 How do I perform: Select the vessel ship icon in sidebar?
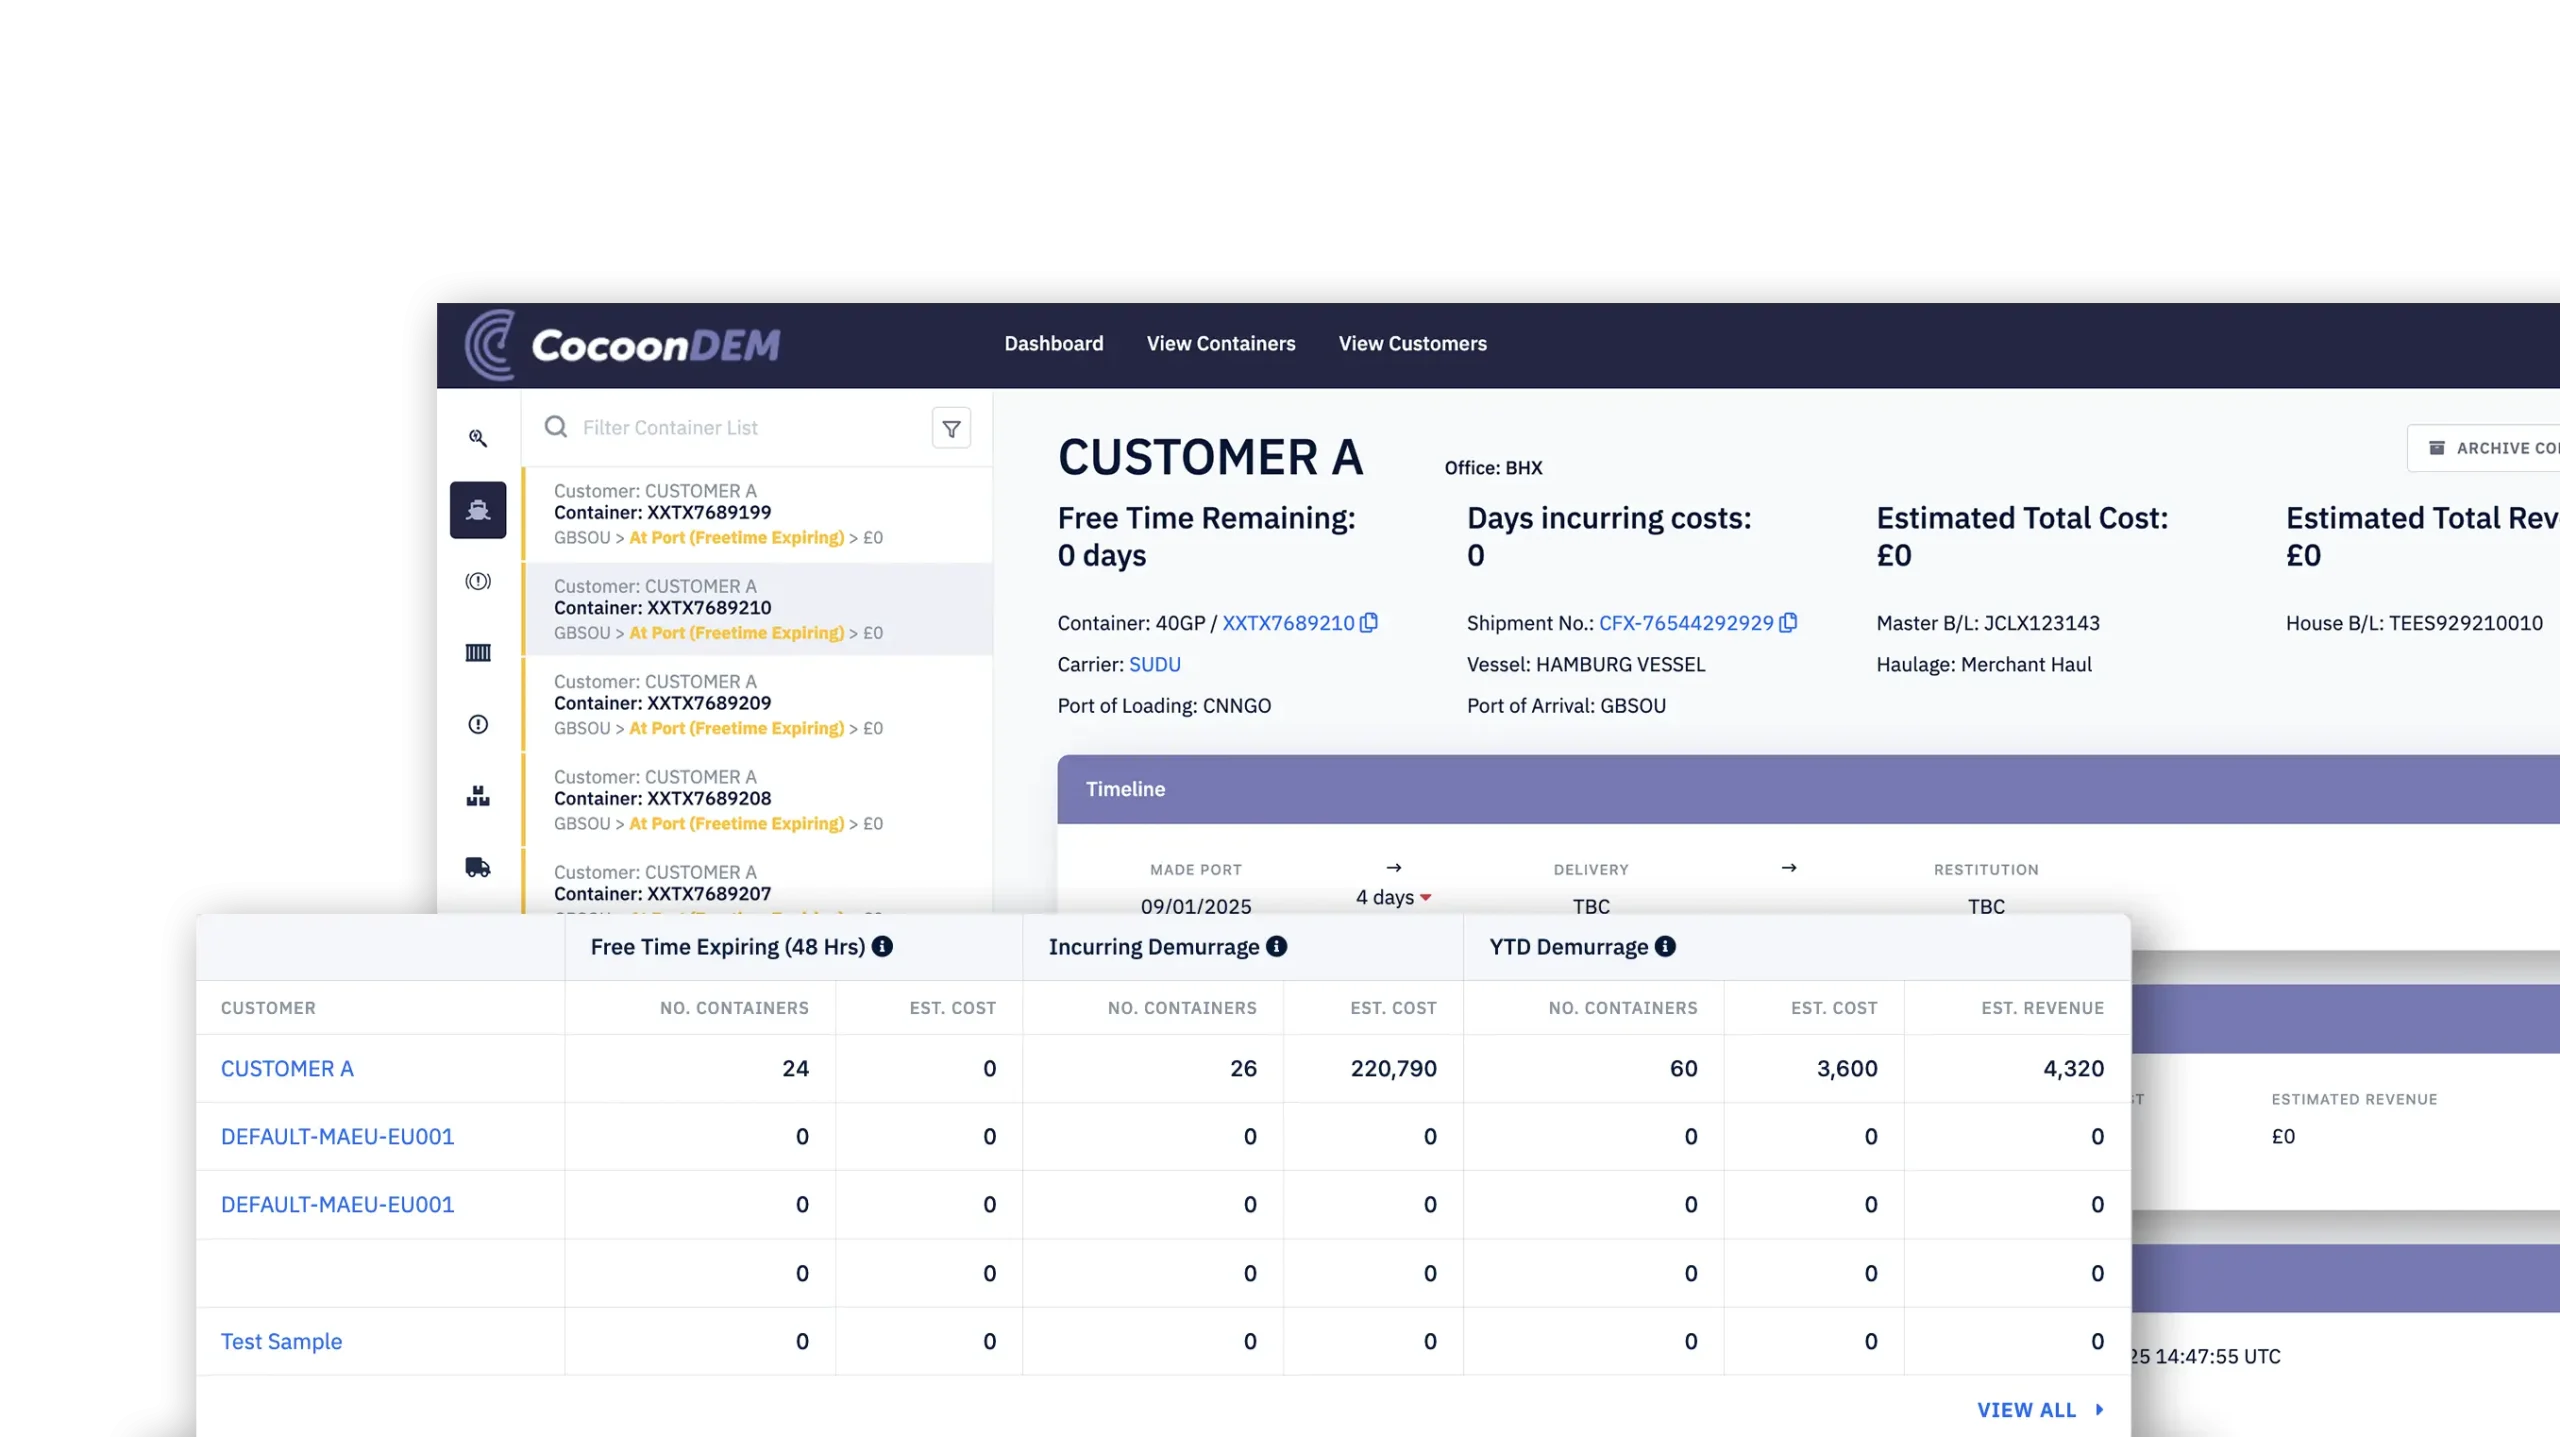[478, 510]
